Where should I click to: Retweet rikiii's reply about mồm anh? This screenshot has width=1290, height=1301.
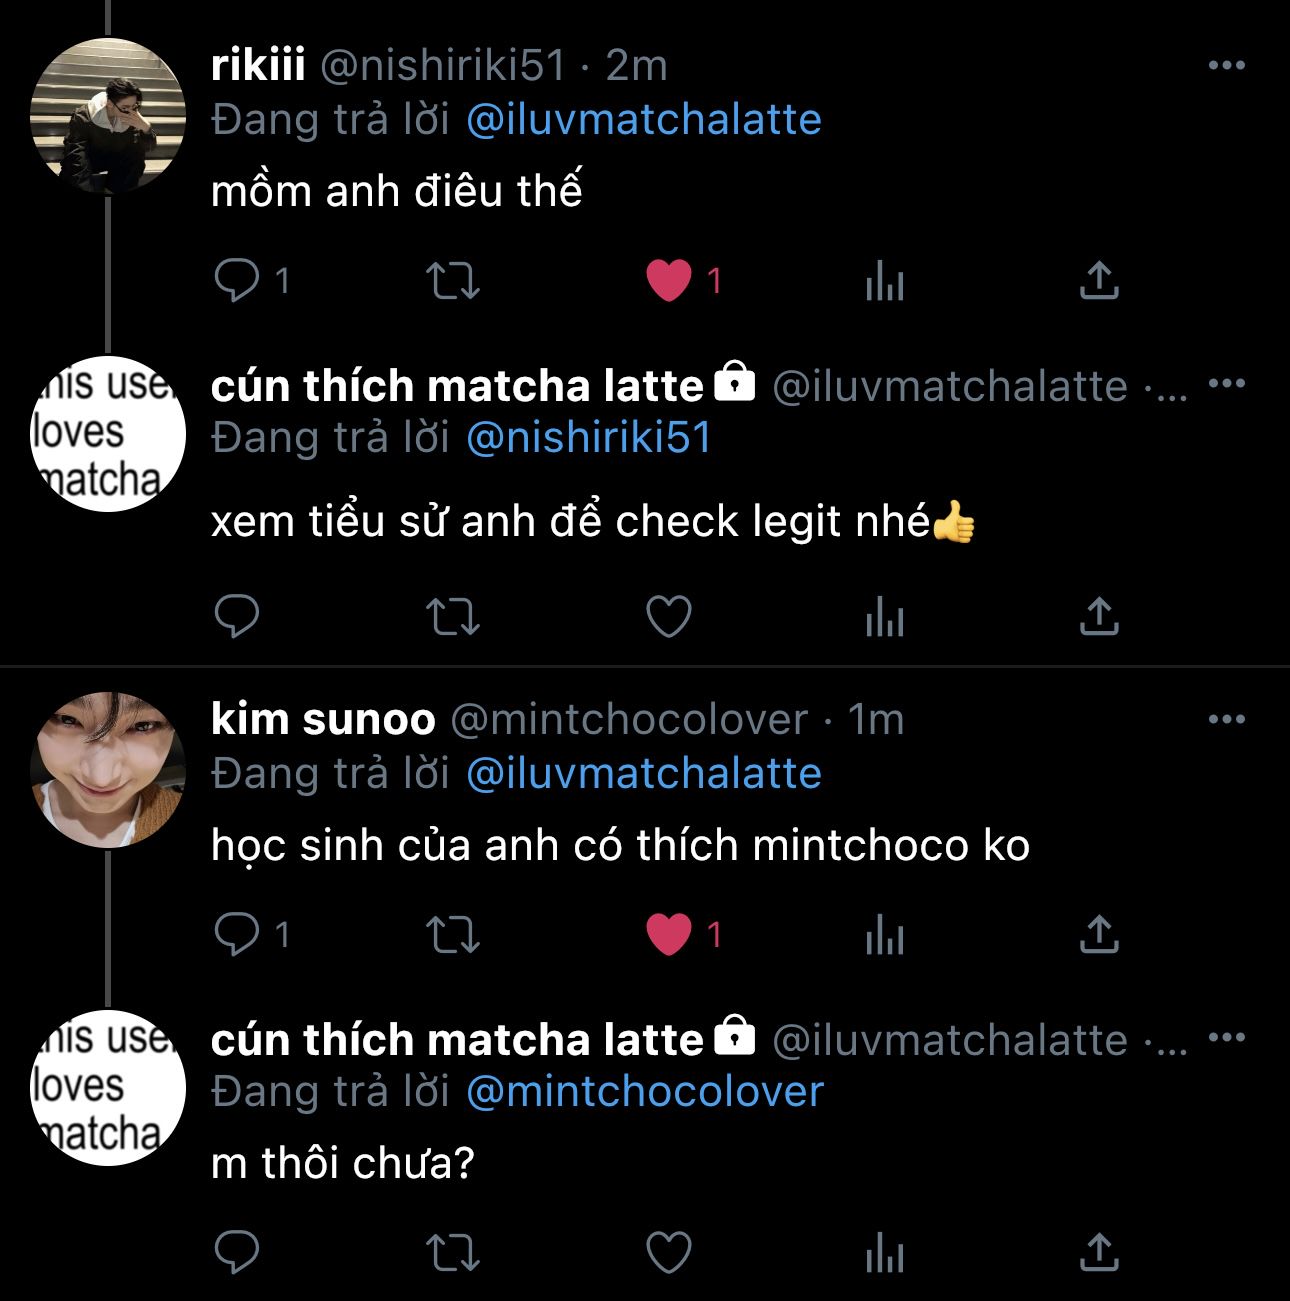pyautogui.click(x=453, y=281)
